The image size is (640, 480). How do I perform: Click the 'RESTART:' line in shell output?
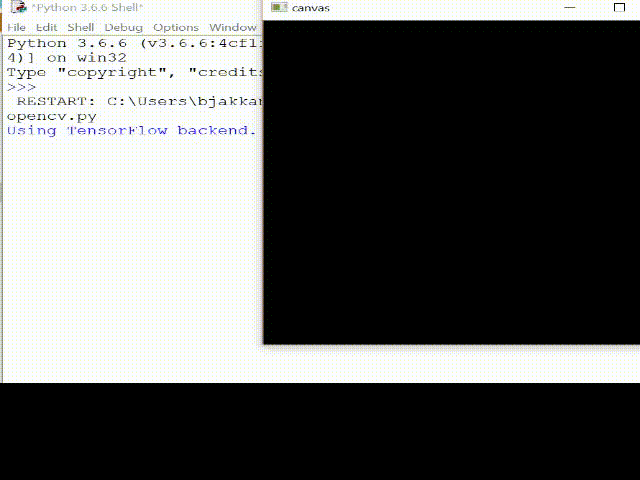139,101
